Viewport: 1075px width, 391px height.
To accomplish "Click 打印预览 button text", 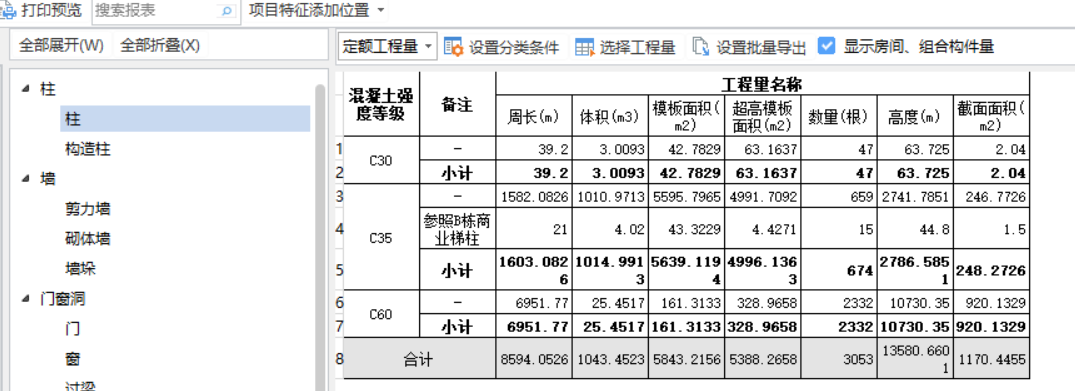I will (x=51, y=10).
